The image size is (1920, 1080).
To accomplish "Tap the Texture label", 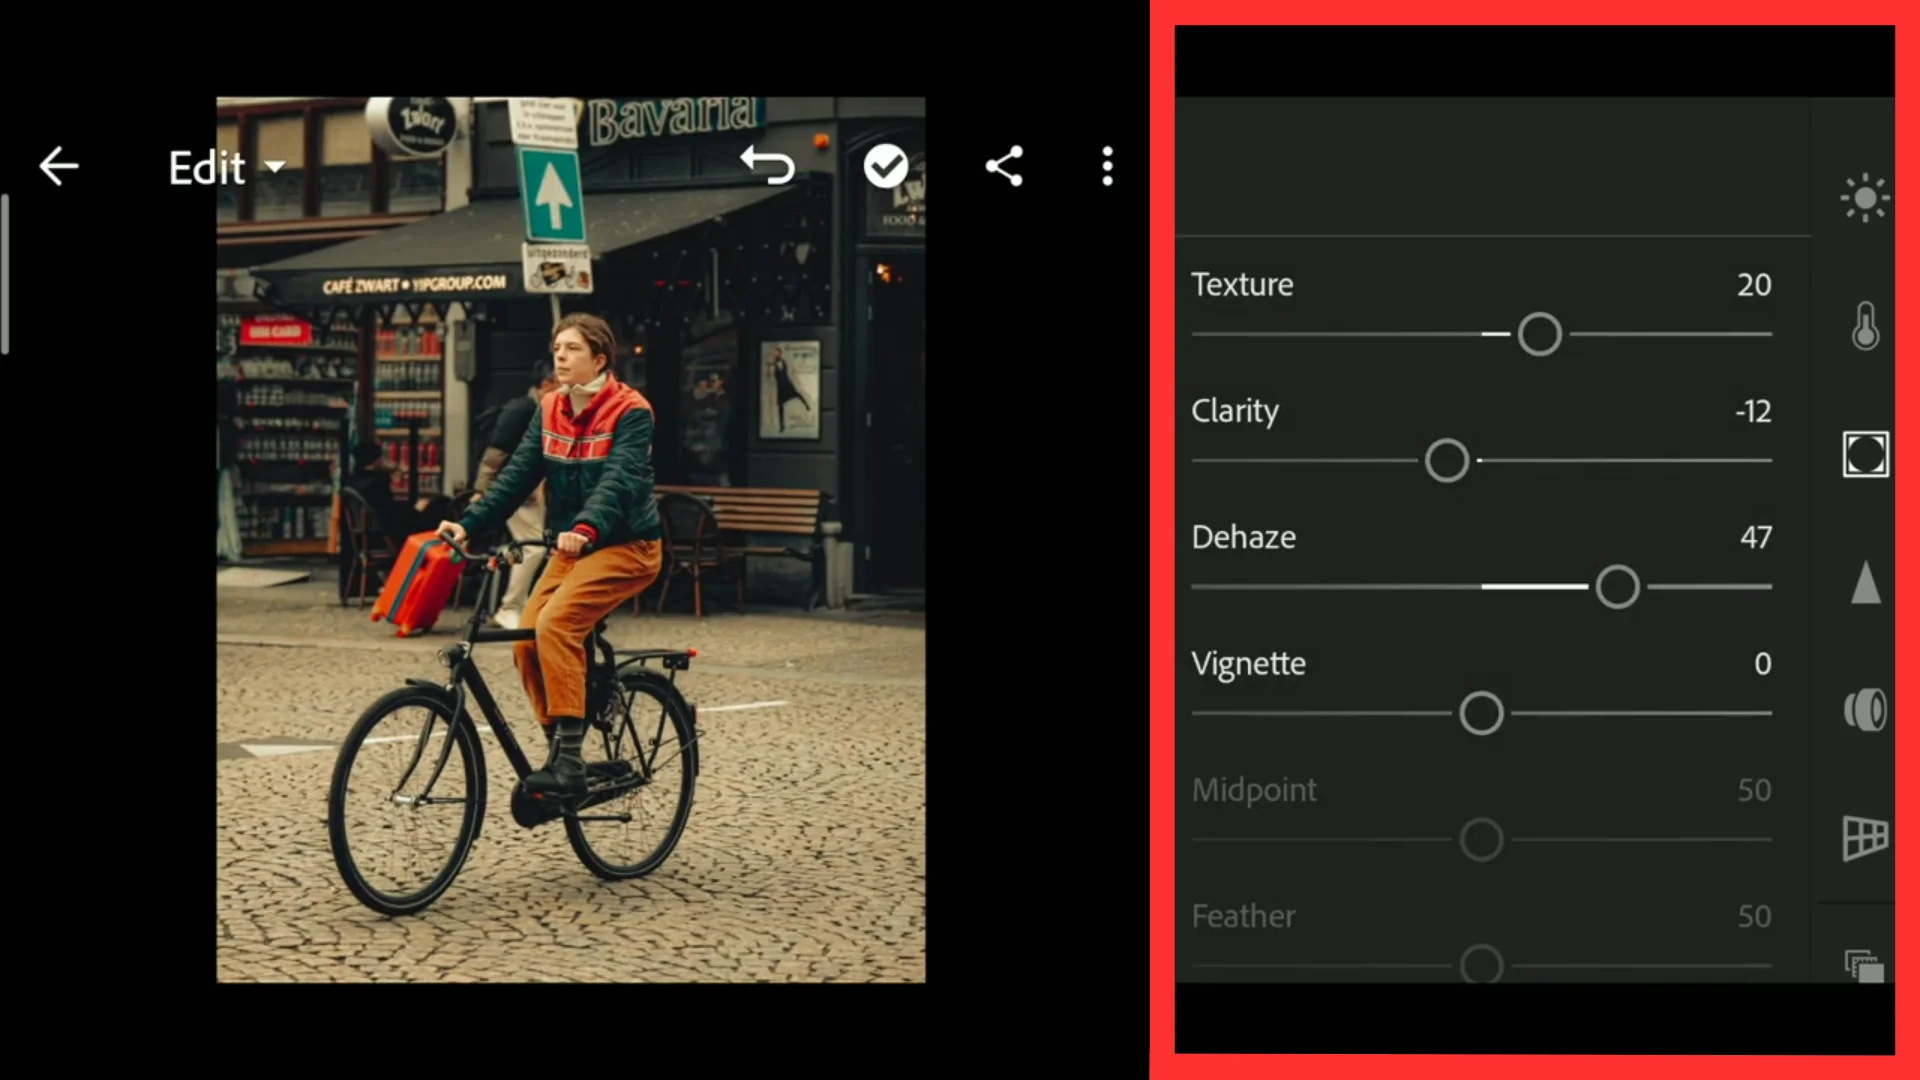I will click(x=1242, y=285).
